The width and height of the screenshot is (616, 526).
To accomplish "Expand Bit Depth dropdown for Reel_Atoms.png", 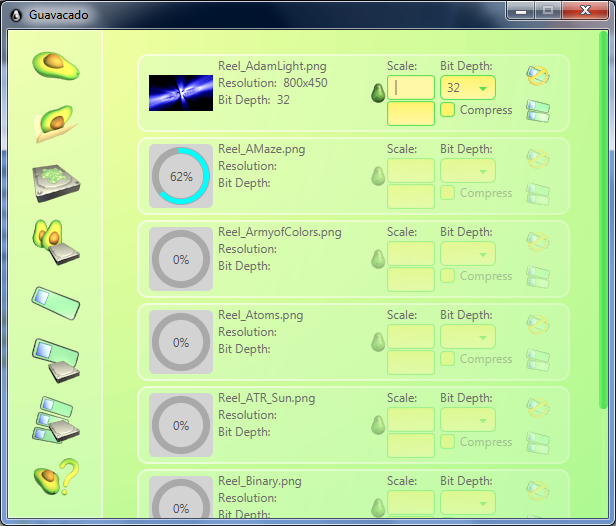I will click(468, 336).
